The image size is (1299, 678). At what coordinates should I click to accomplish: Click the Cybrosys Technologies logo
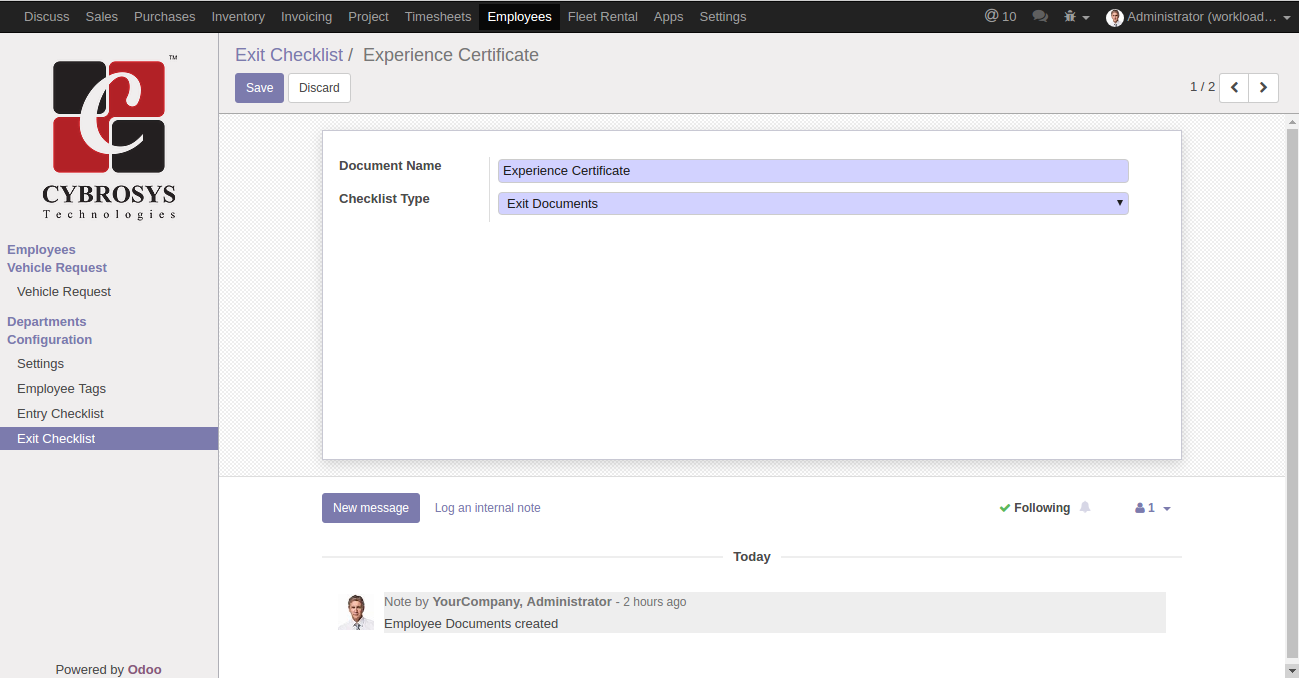pos(109,139)
